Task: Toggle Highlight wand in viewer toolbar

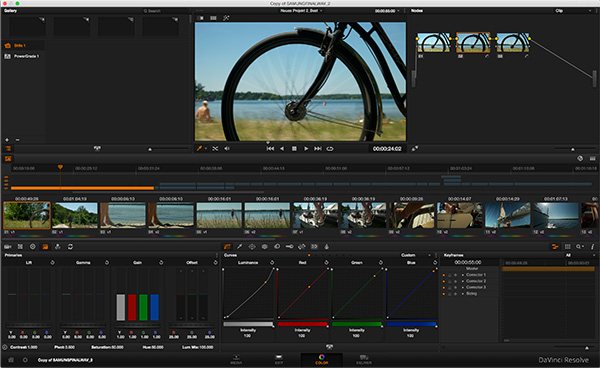Action: coord(226,18)
